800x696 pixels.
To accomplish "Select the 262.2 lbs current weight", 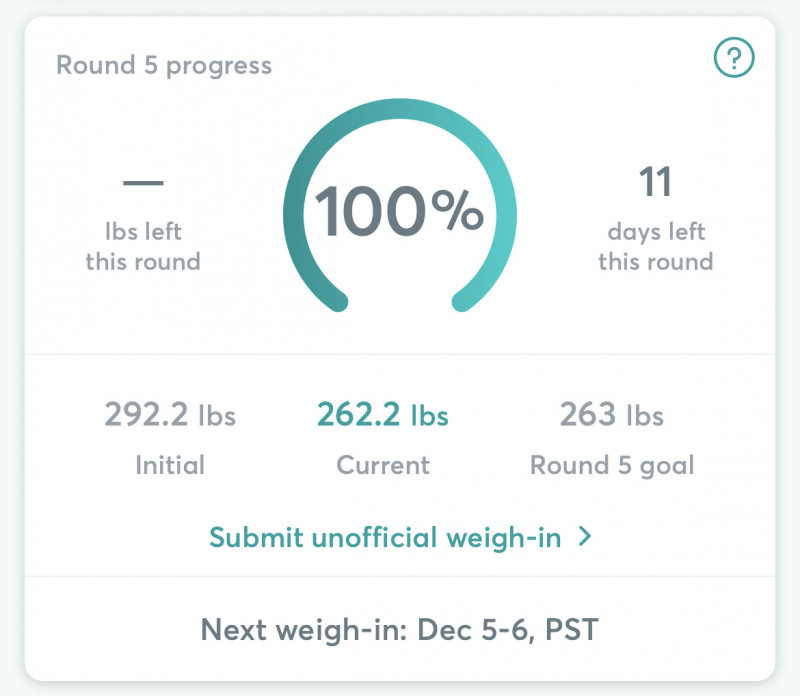I will [383, 414].
